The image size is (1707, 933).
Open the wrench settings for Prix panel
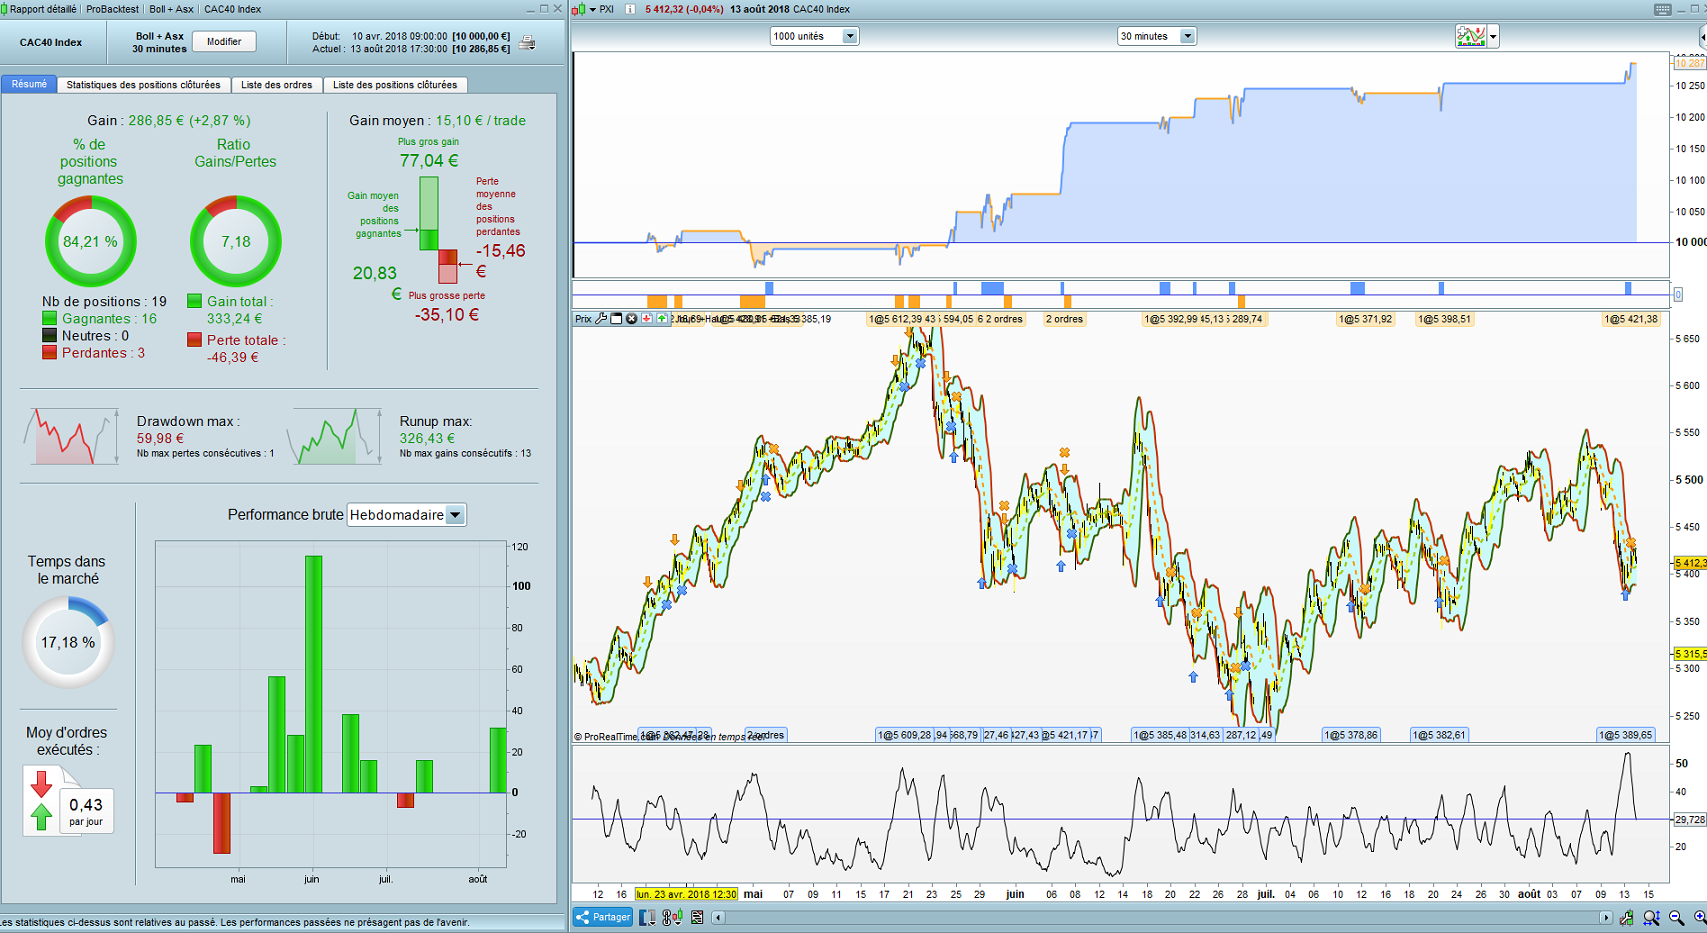coord(601,319)
